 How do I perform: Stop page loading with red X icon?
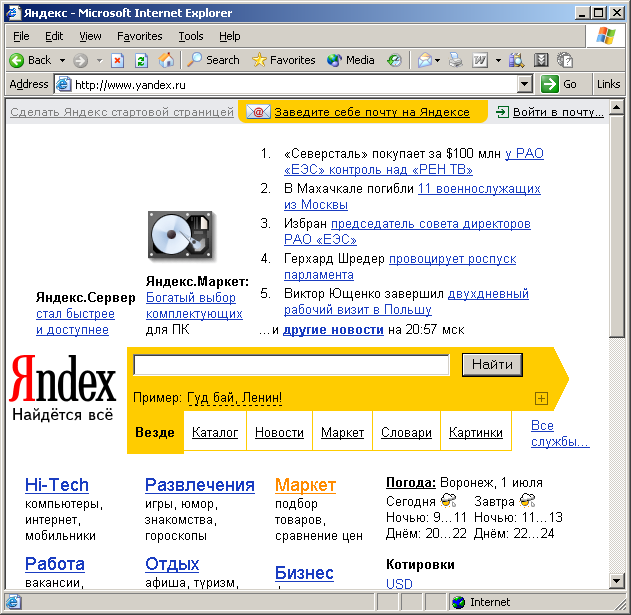[x=117, y=60]
